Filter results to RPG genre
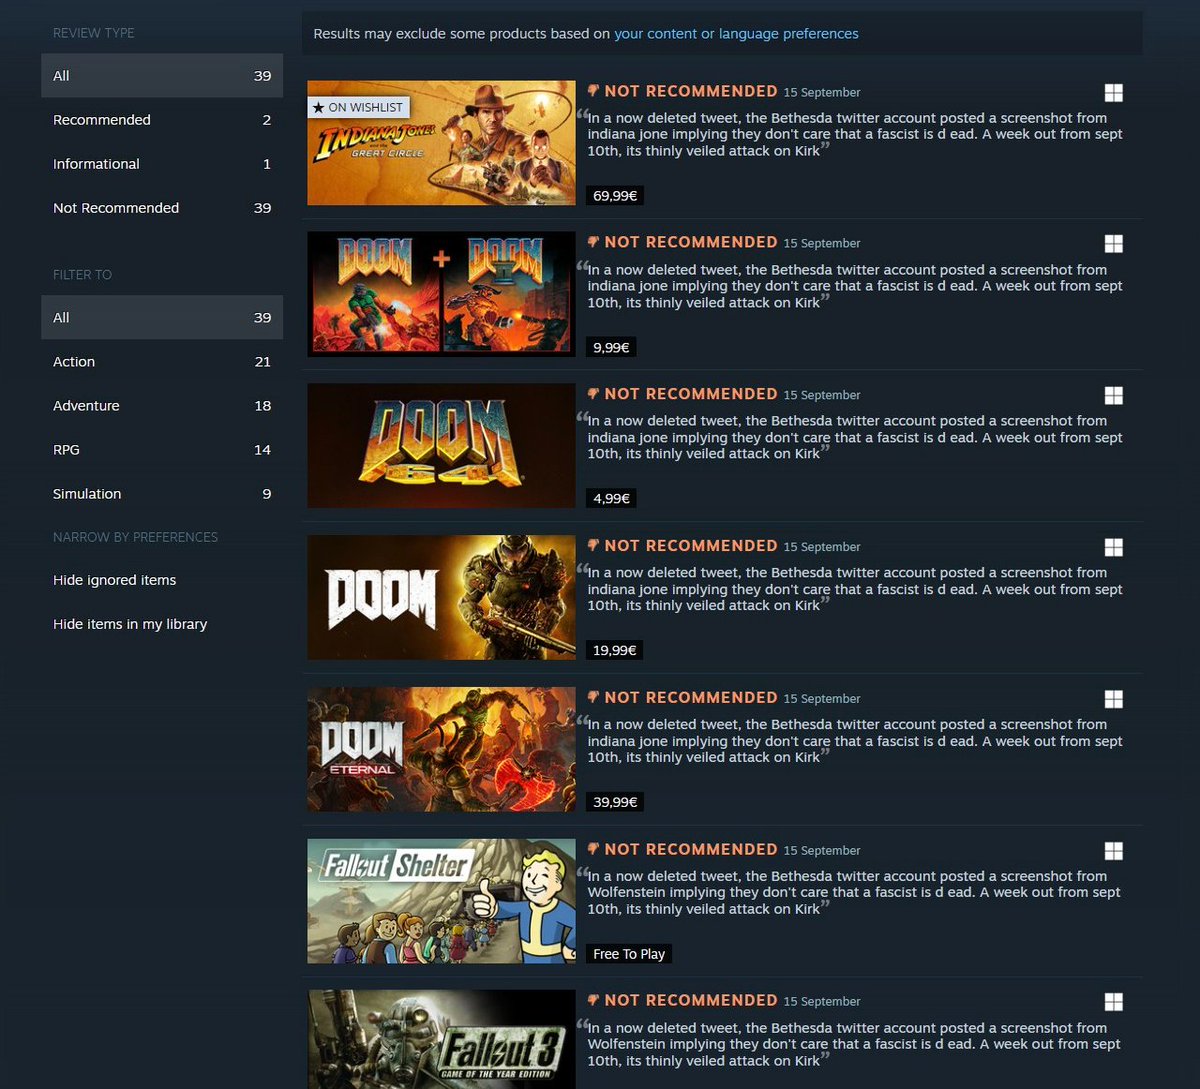This screenshot has height=1089, width=1200. (x=162, y=450)
